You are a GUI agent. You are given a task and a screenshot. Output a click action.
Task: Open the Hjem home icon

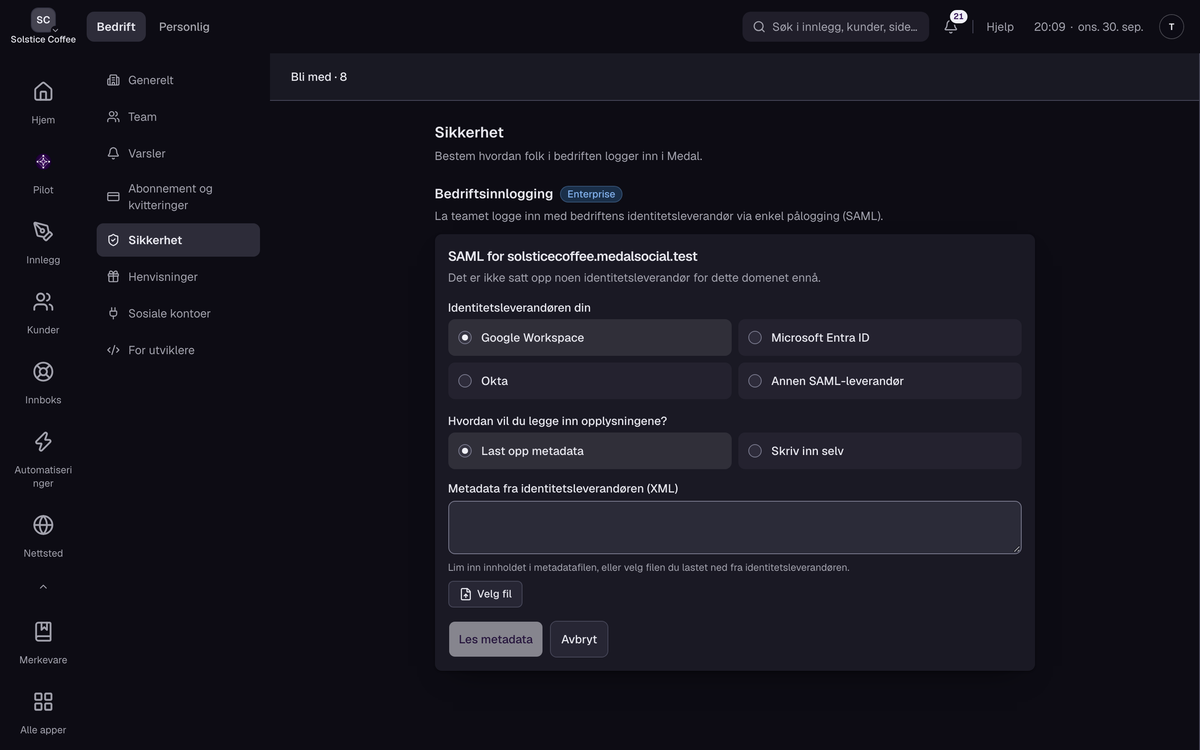click(43, 91)
